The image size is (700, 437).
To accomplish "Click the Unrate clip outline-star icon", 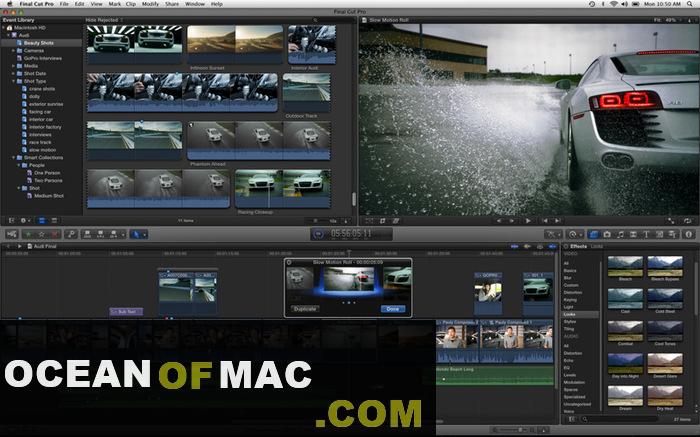I will click(42, 234).
